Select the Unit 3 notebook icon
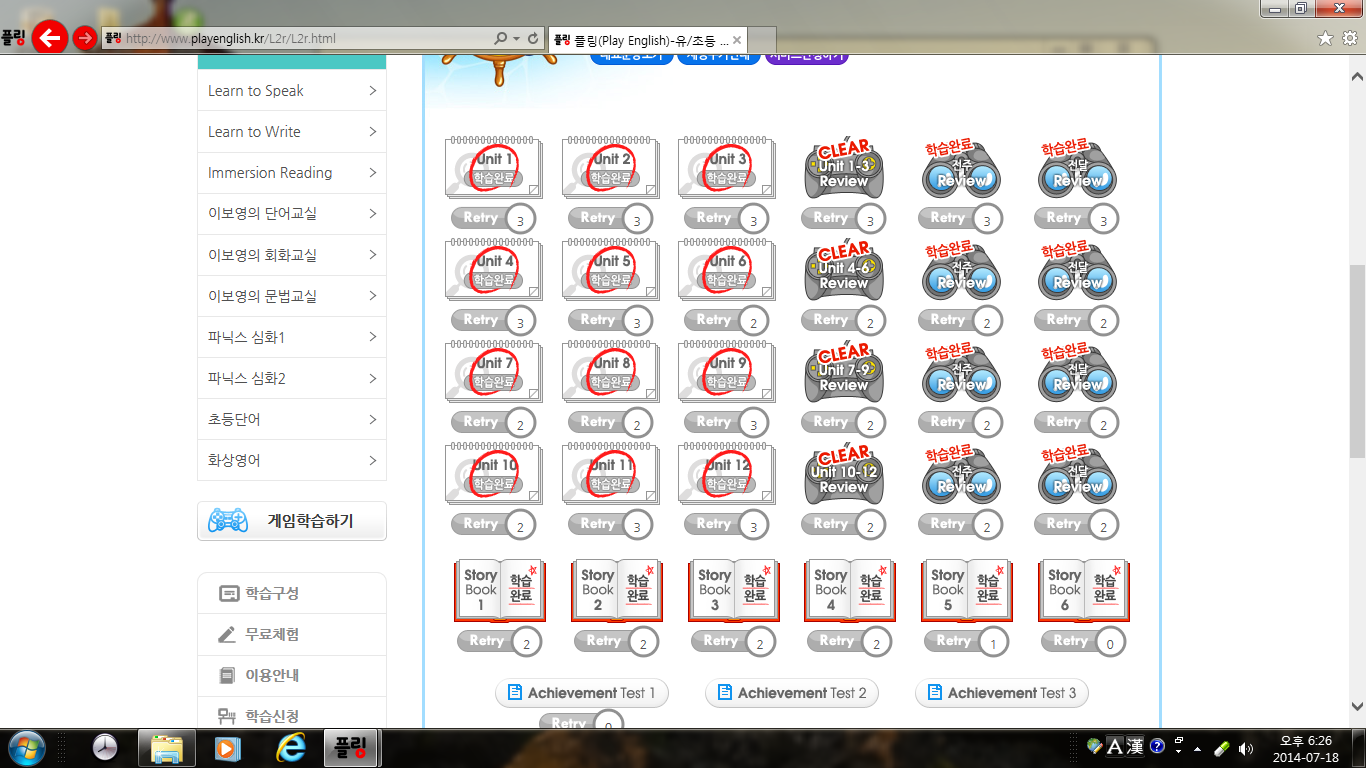The height and width of the screenshot is (768, 1366). pos(726,168)
